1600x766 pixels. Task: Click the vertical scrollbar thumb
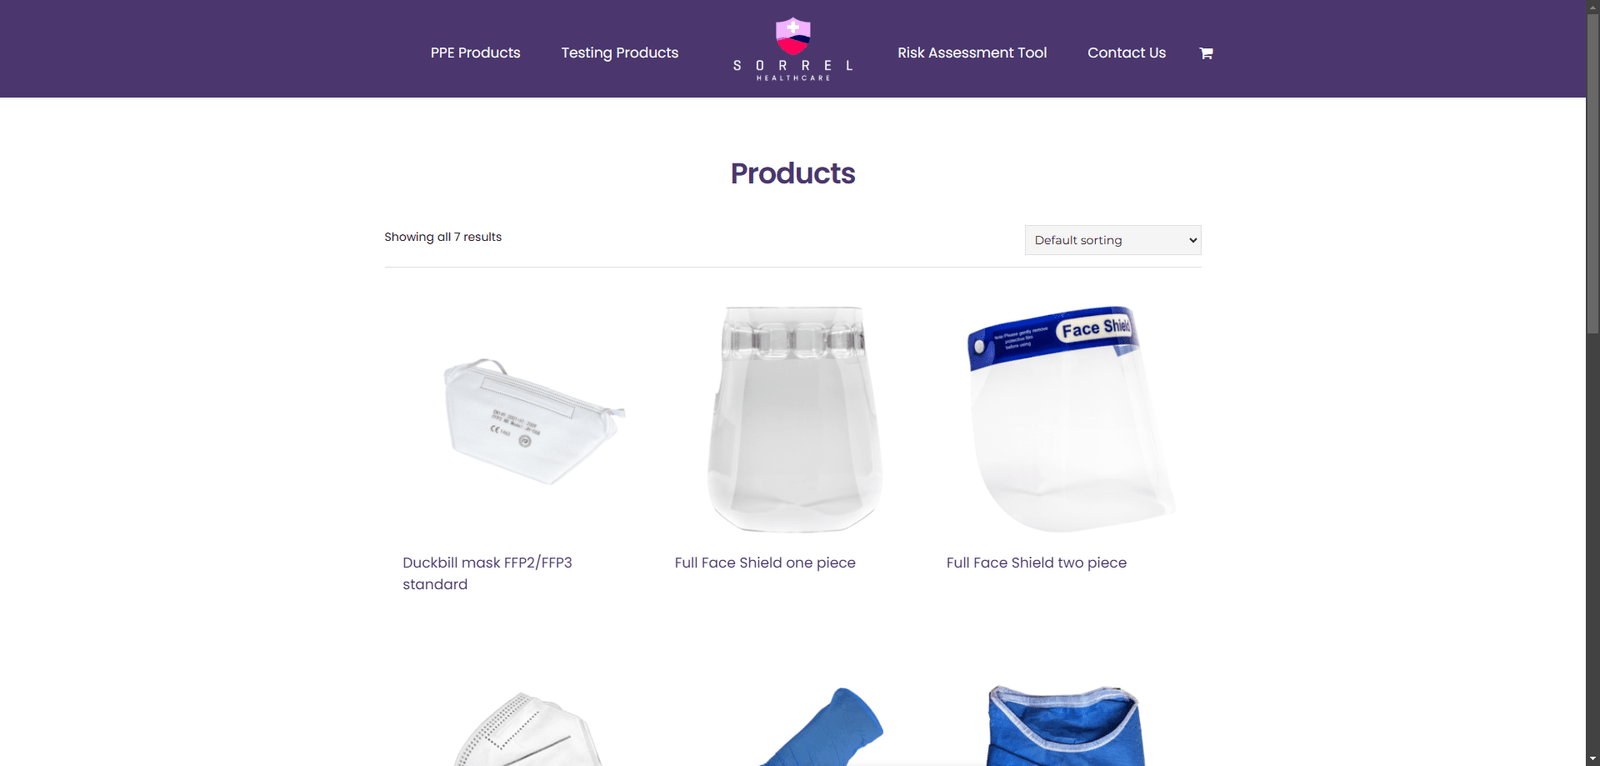1593,174
